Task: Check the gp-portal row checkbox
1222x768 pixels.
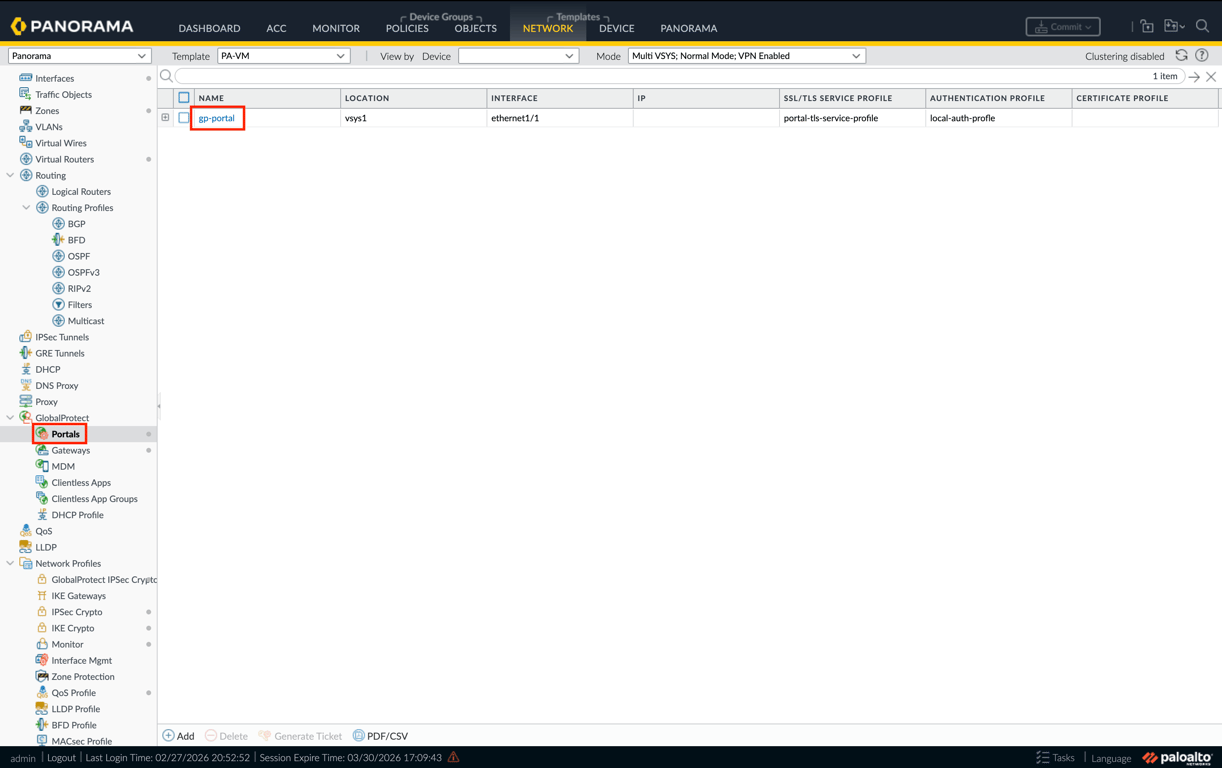Action: 184,118
